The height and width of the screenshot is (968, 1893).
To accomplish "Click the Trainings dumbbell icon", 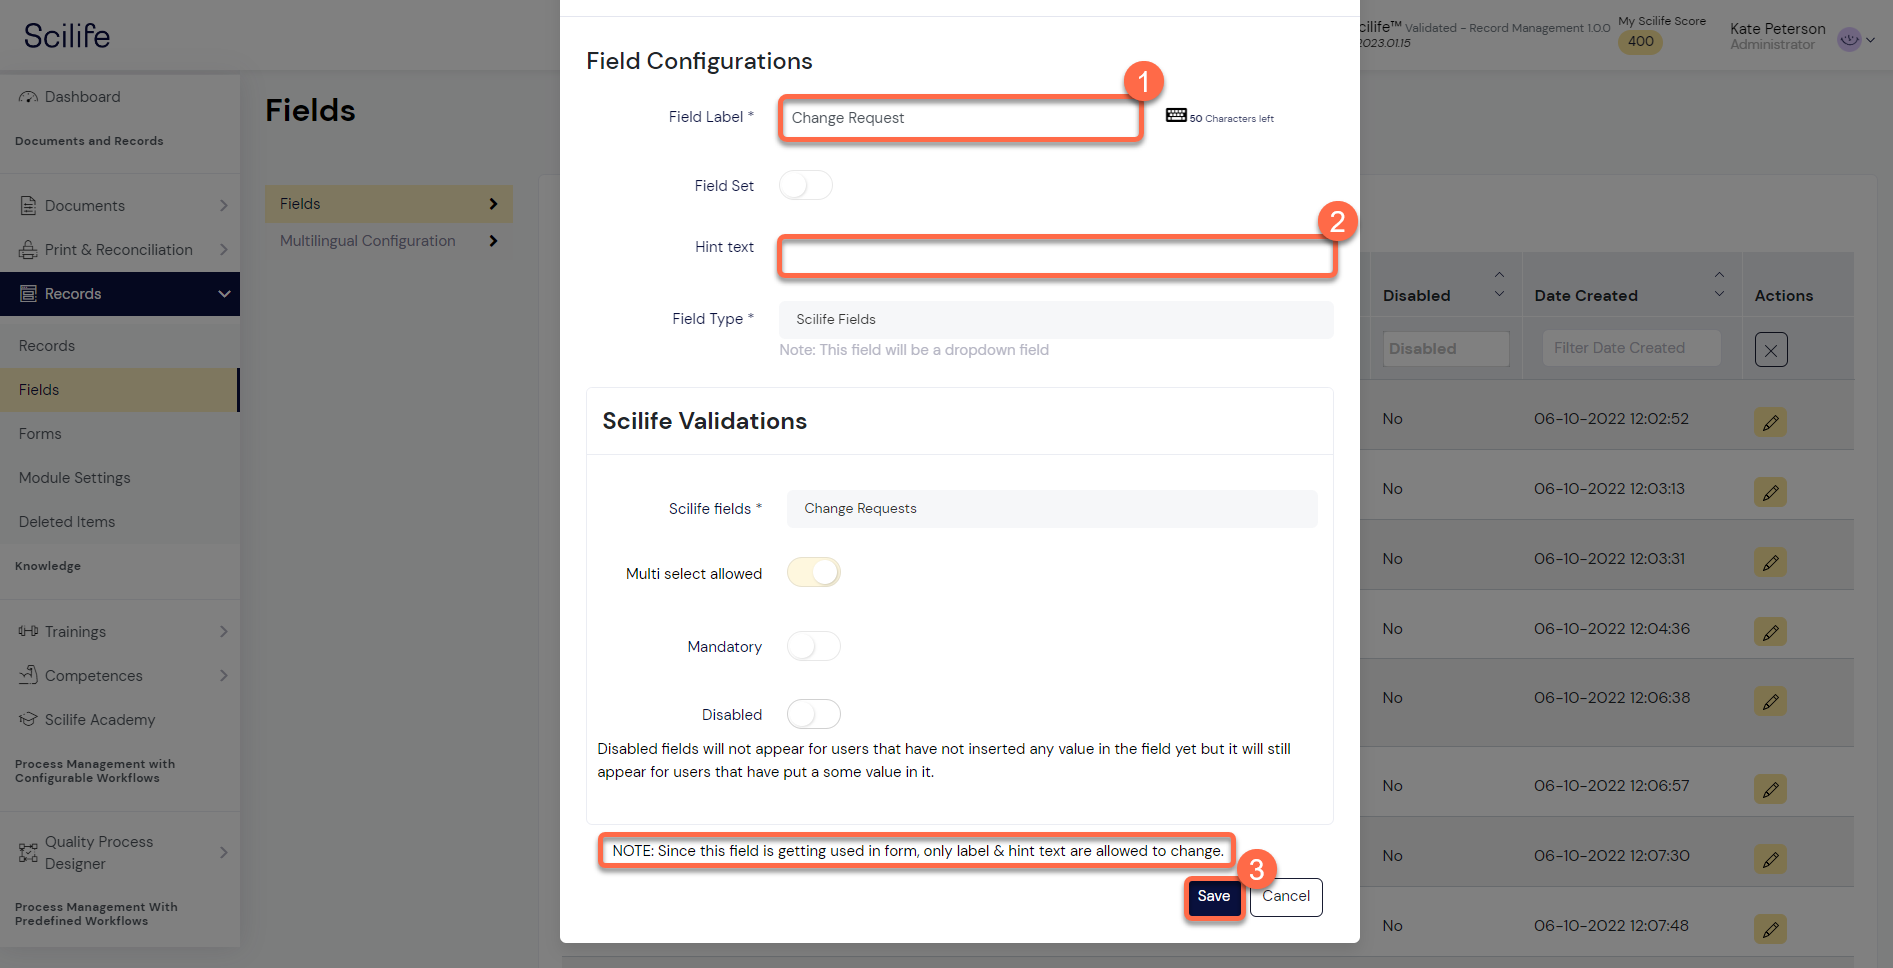I will [x=28, y=631].
